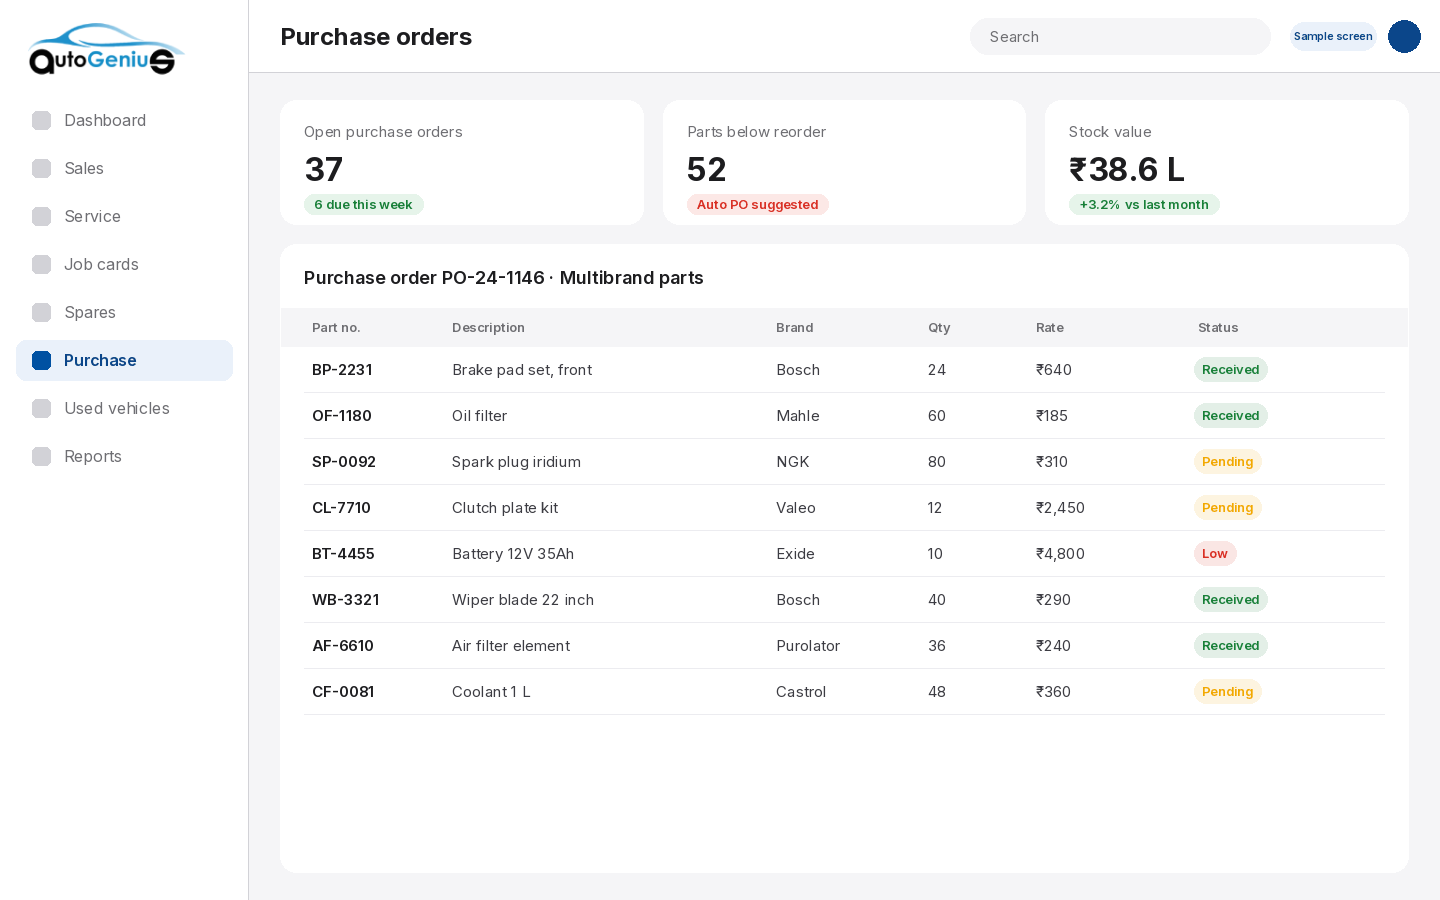Click the Parts below reorder value 52
The image size is (1440, 900).
[707, 170]
